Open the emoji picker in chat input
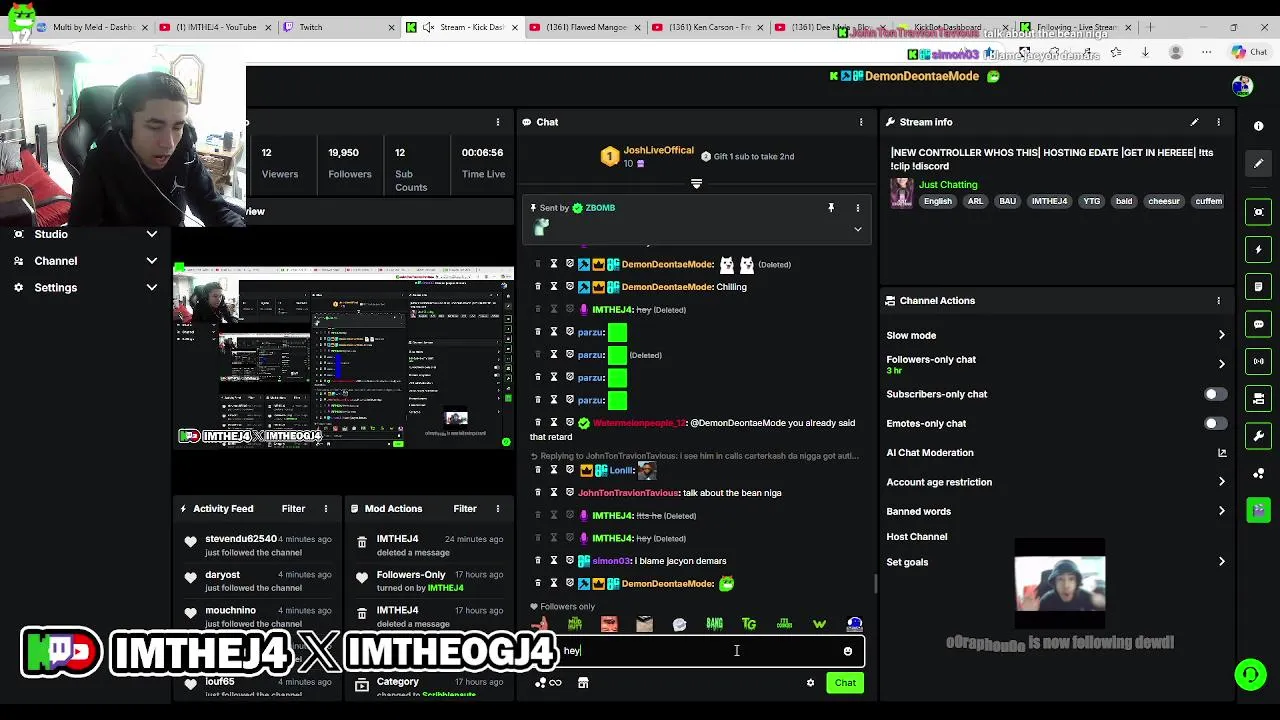This screenshot has width=1280, height=720. (x=848, y=651)
